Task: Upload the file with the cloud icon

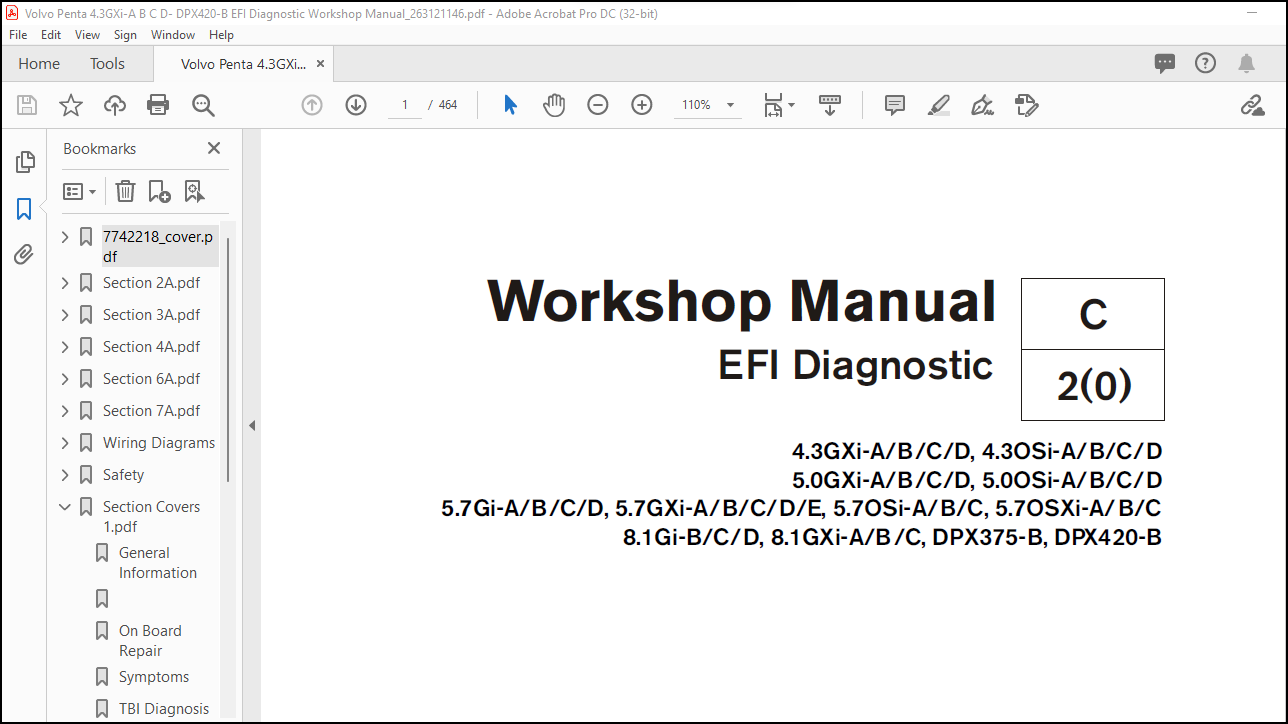Action: (x=115, y=105)
